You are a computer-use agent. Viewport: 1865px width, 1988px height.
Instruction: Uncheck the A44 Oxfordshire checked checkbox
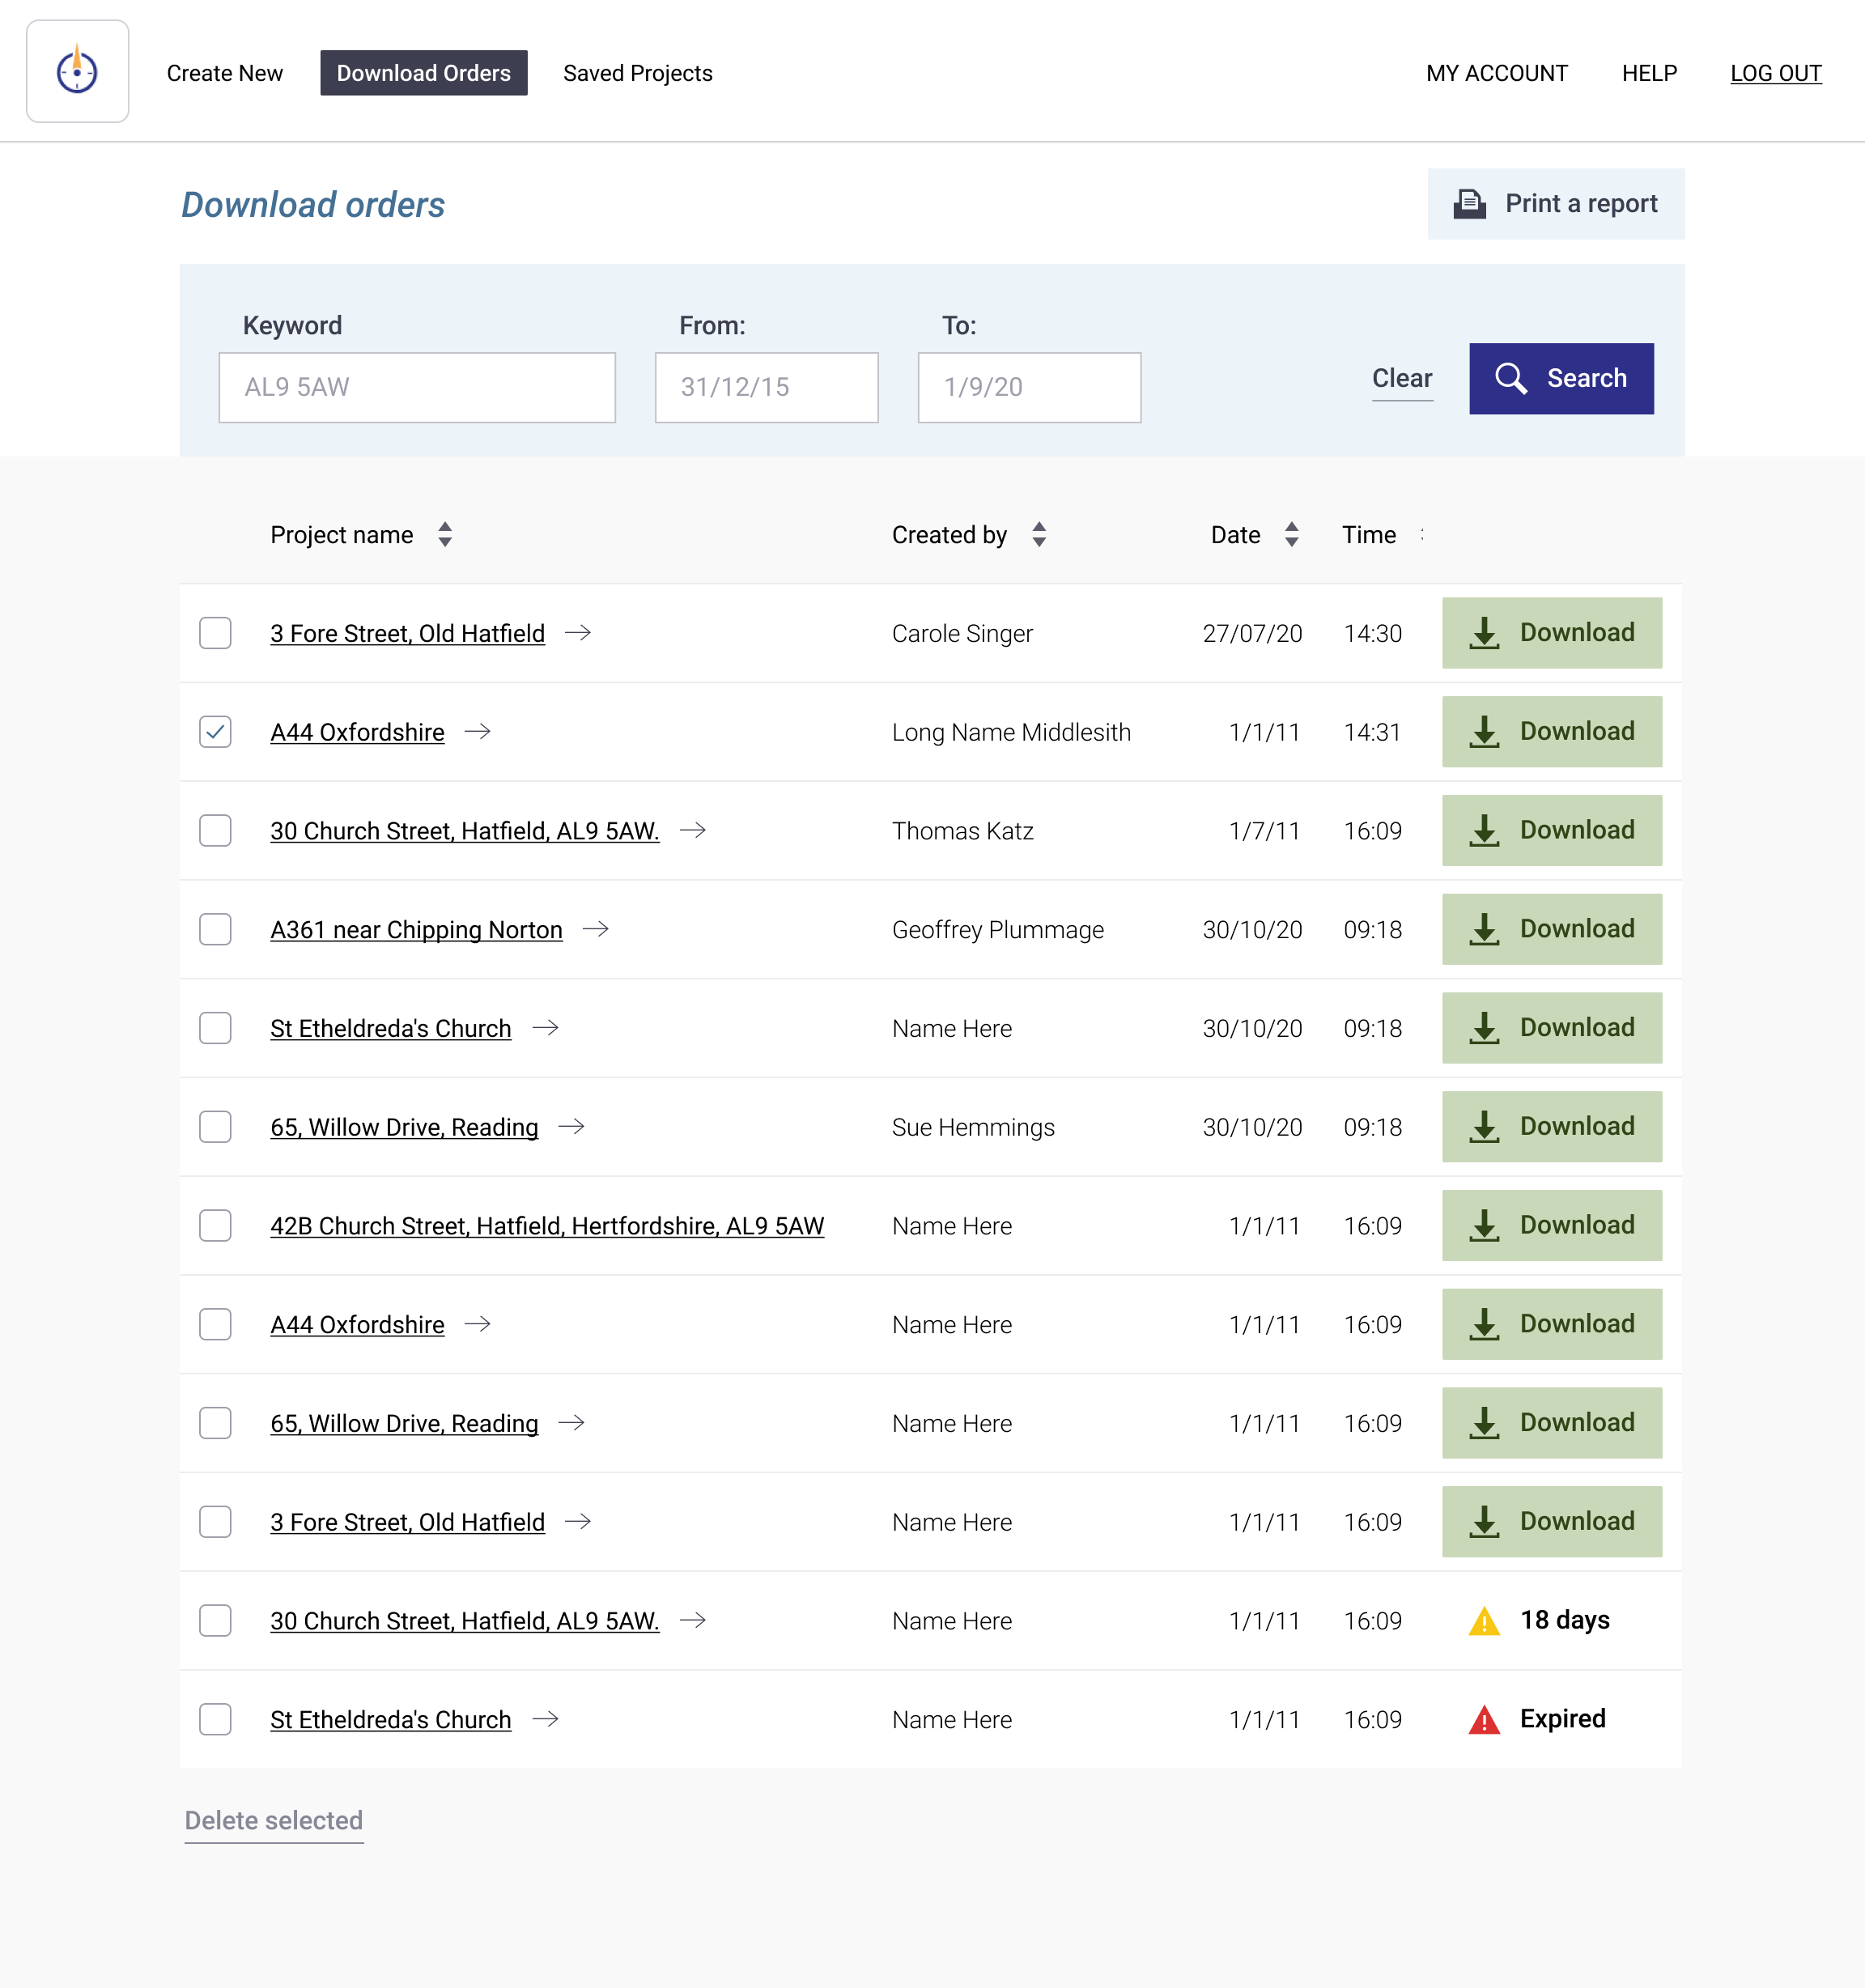(215, 732)
